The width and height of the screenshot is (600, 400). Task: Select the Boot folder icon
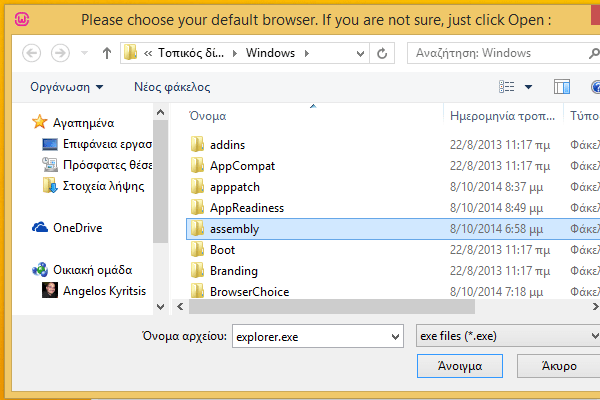196,250
